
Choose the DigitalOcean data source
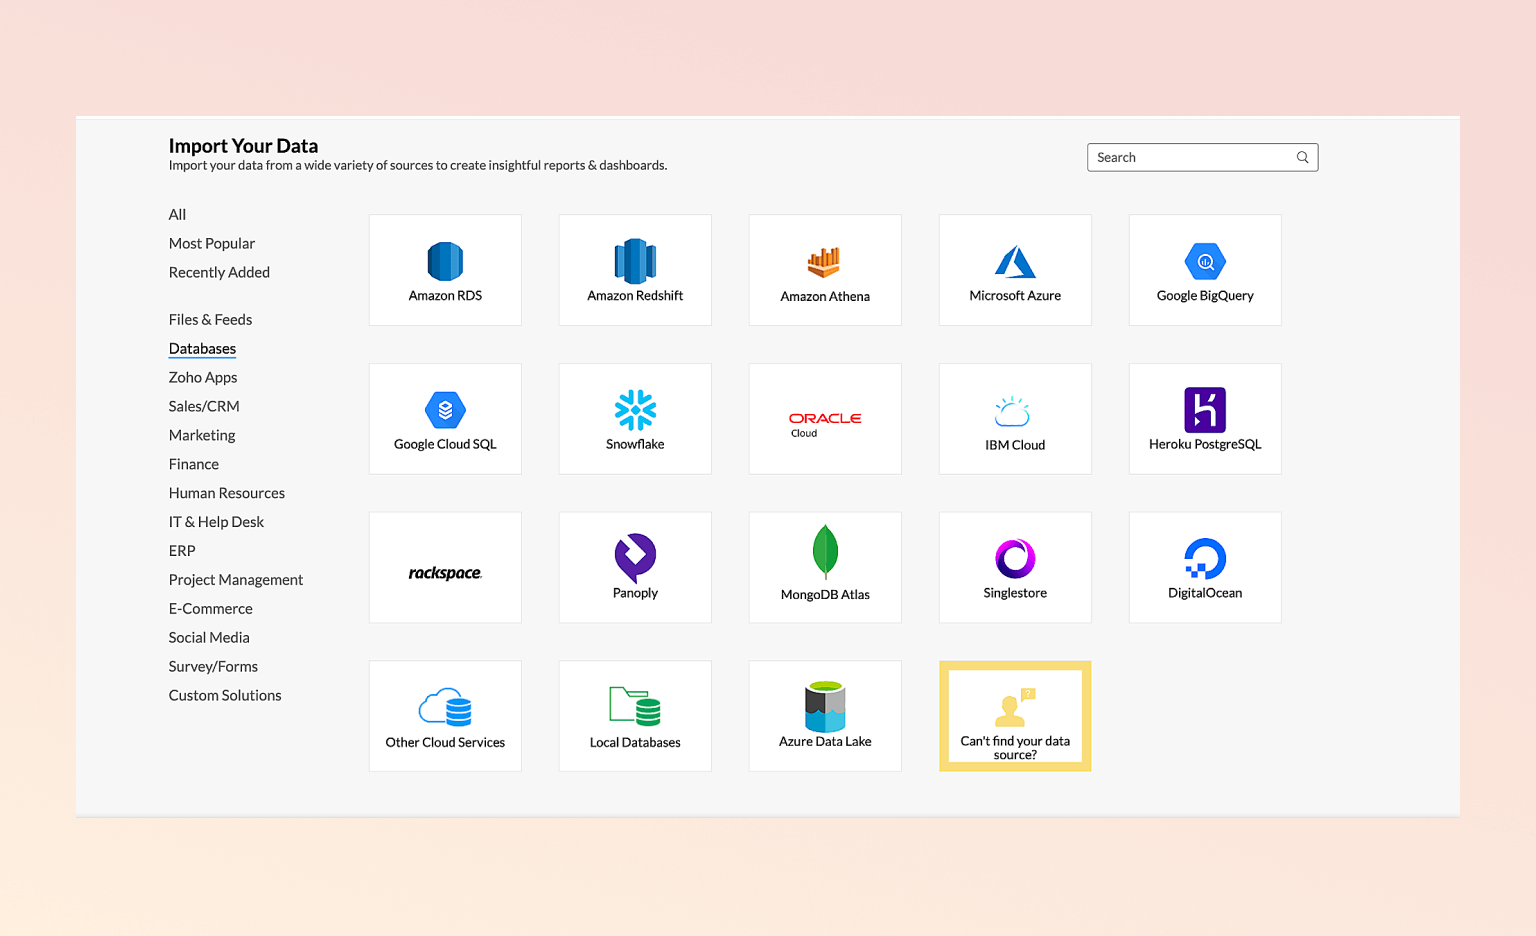coord(1205,568)
